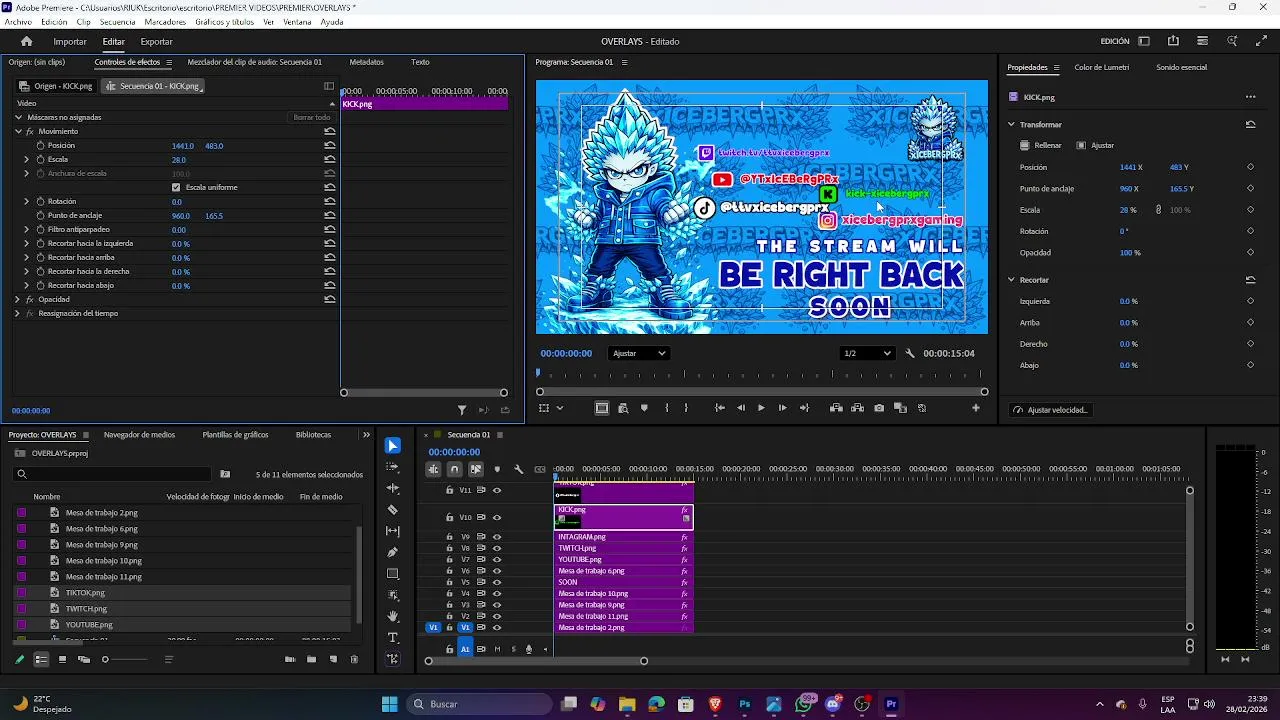Switch to the Exportar tab
The width and height of the screenshot is (1280, 720).
point(156,42)
